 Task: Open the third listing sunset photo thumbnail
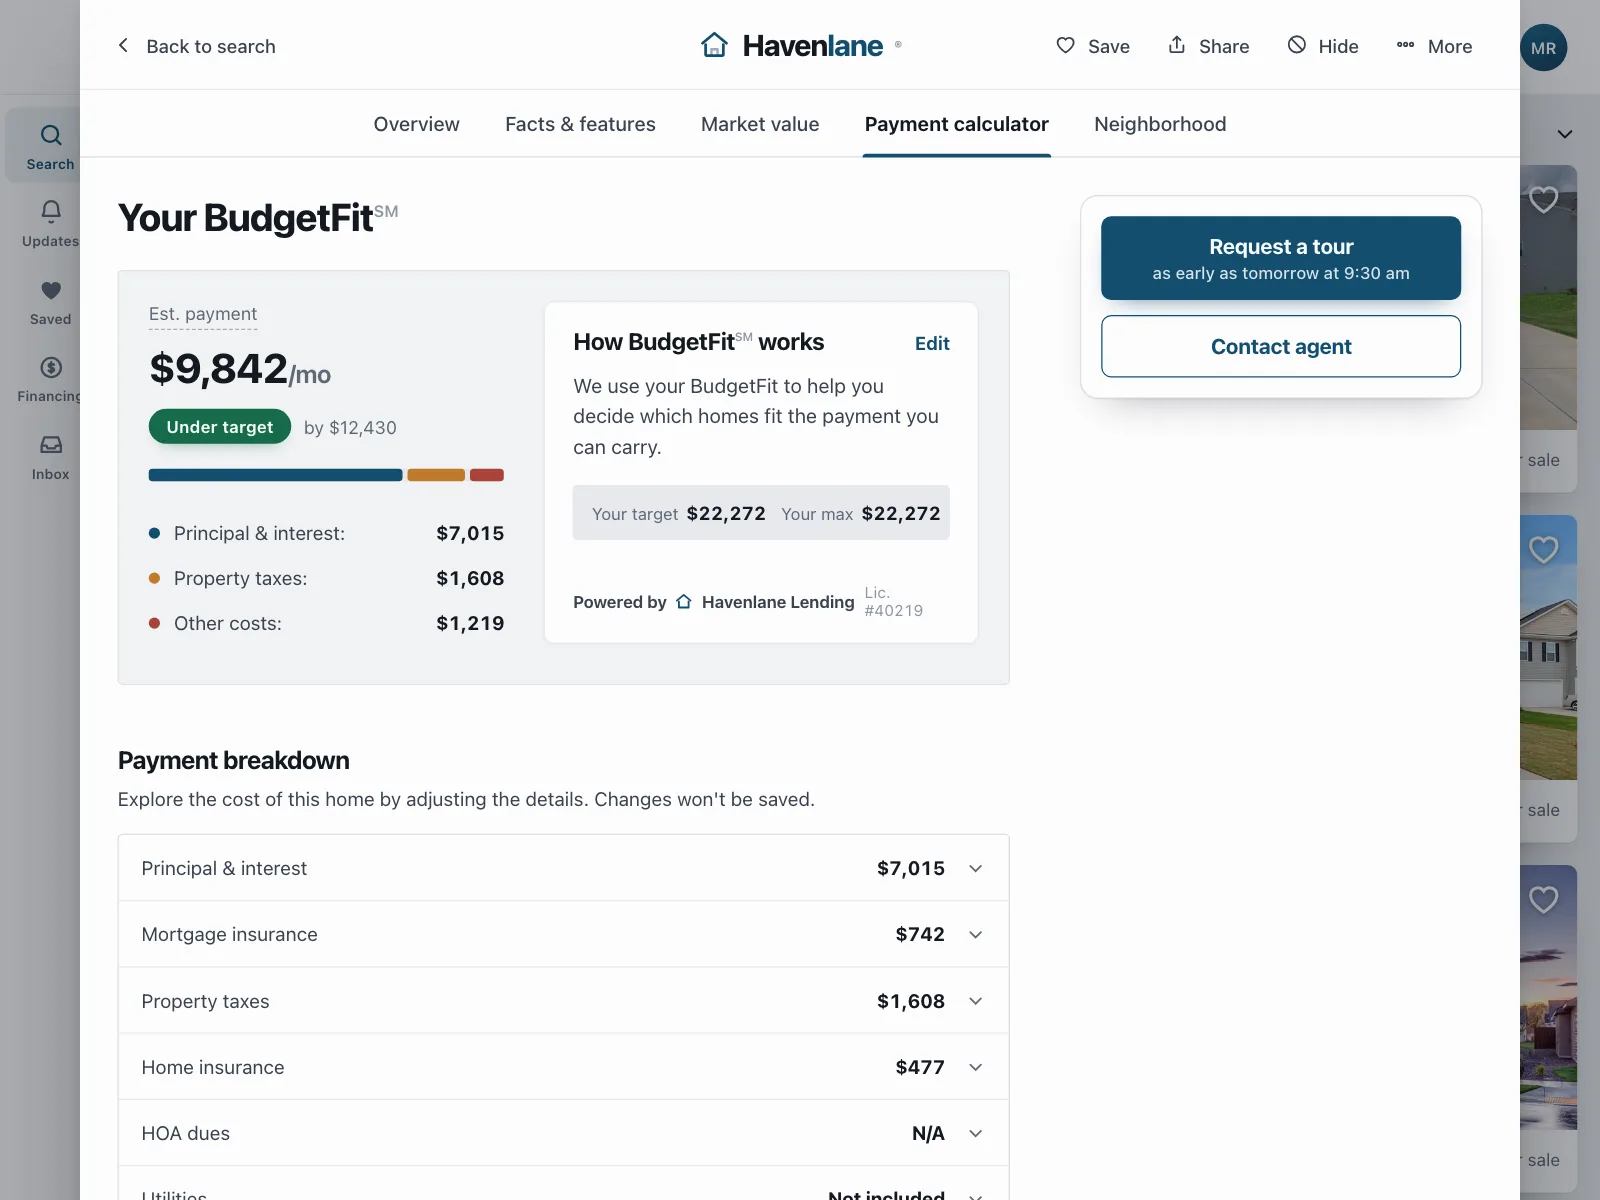coord(1548,998)
